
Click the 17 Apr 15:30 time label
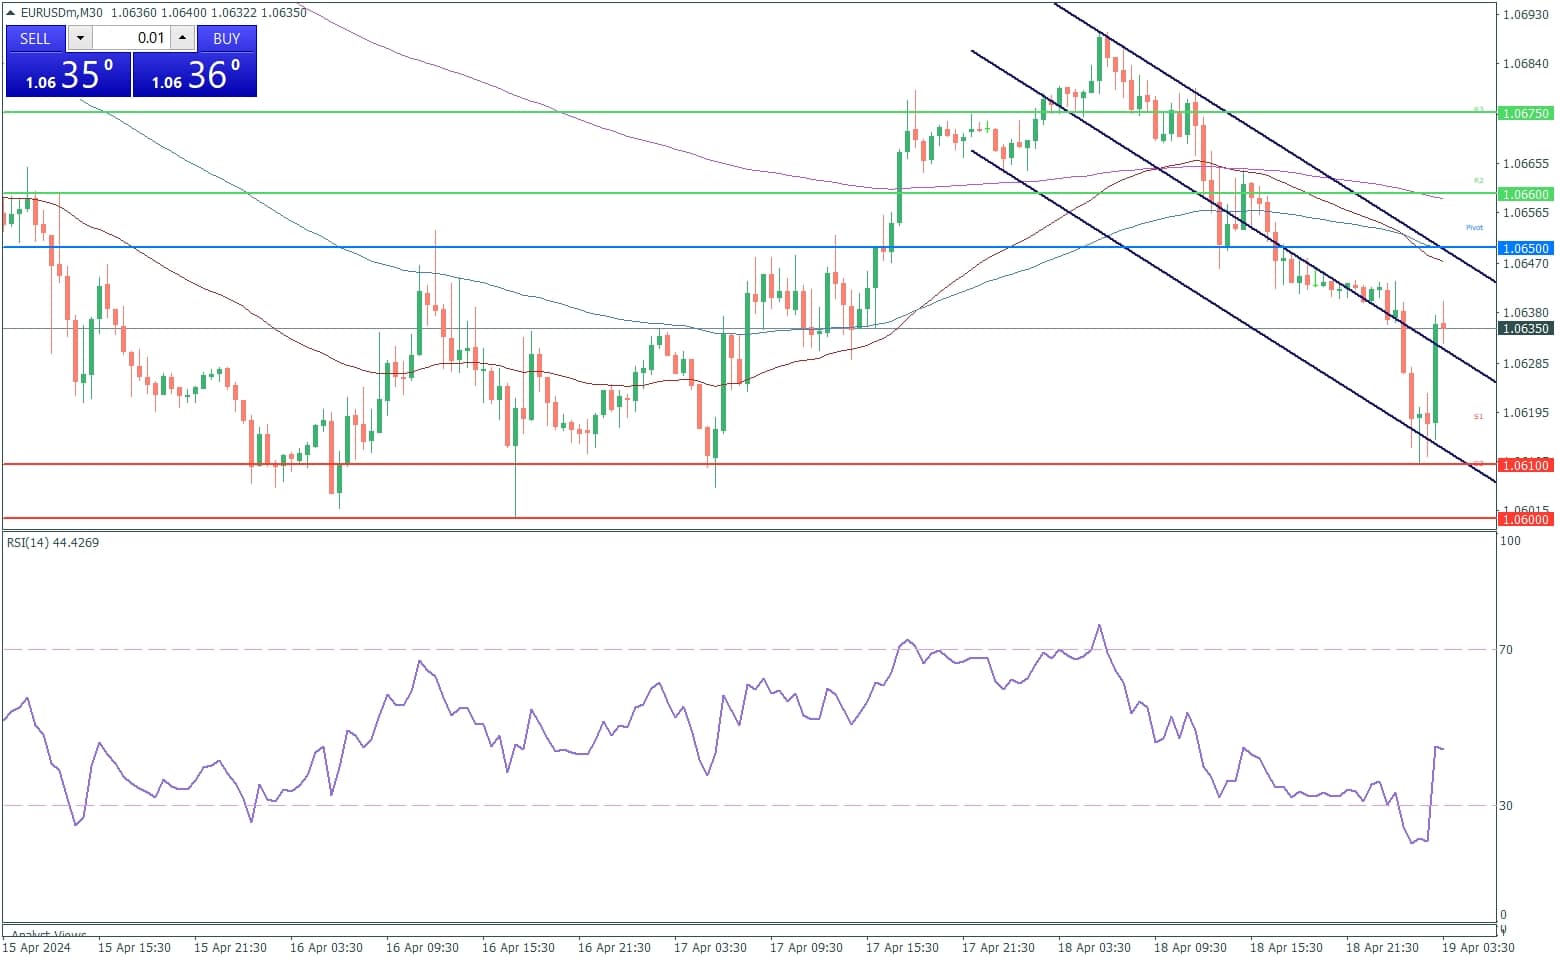pyautogui.click(x=902, y=948)
